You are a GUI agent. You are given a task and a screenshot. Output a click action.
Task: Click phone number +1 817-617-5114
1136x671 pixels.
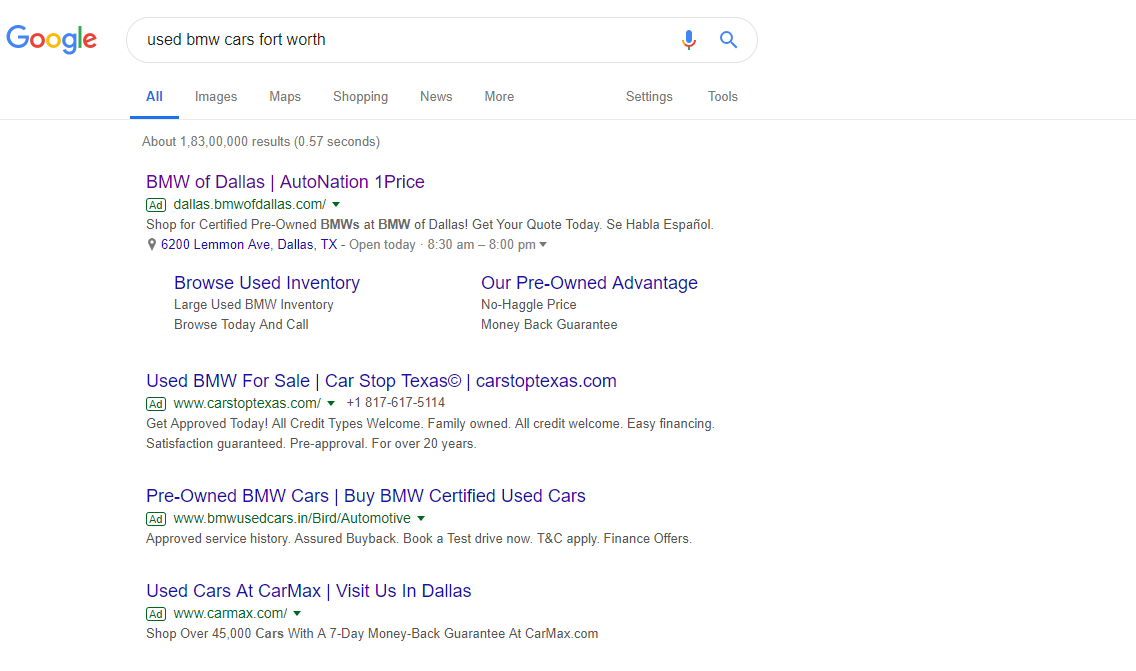pyautogui.click(x=396, y=403)
